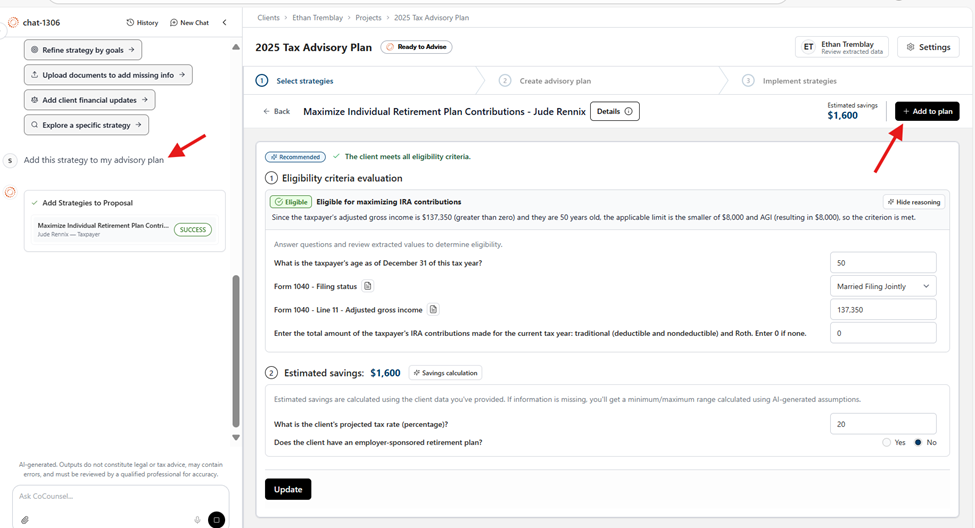Click the Add to plan button
This screenshot has width=975, height=528.
click(x=926, y=111)
